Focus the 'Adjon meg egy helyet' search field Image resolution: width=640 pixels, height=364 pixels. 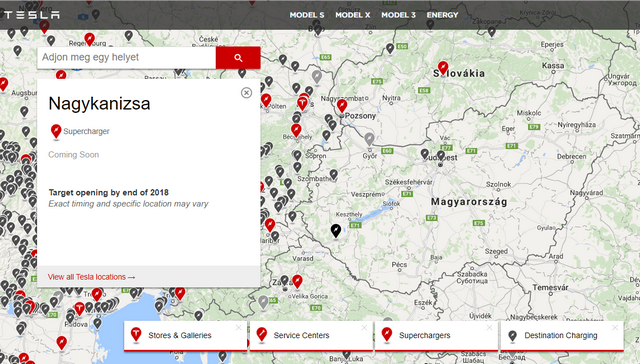point(127,58)
